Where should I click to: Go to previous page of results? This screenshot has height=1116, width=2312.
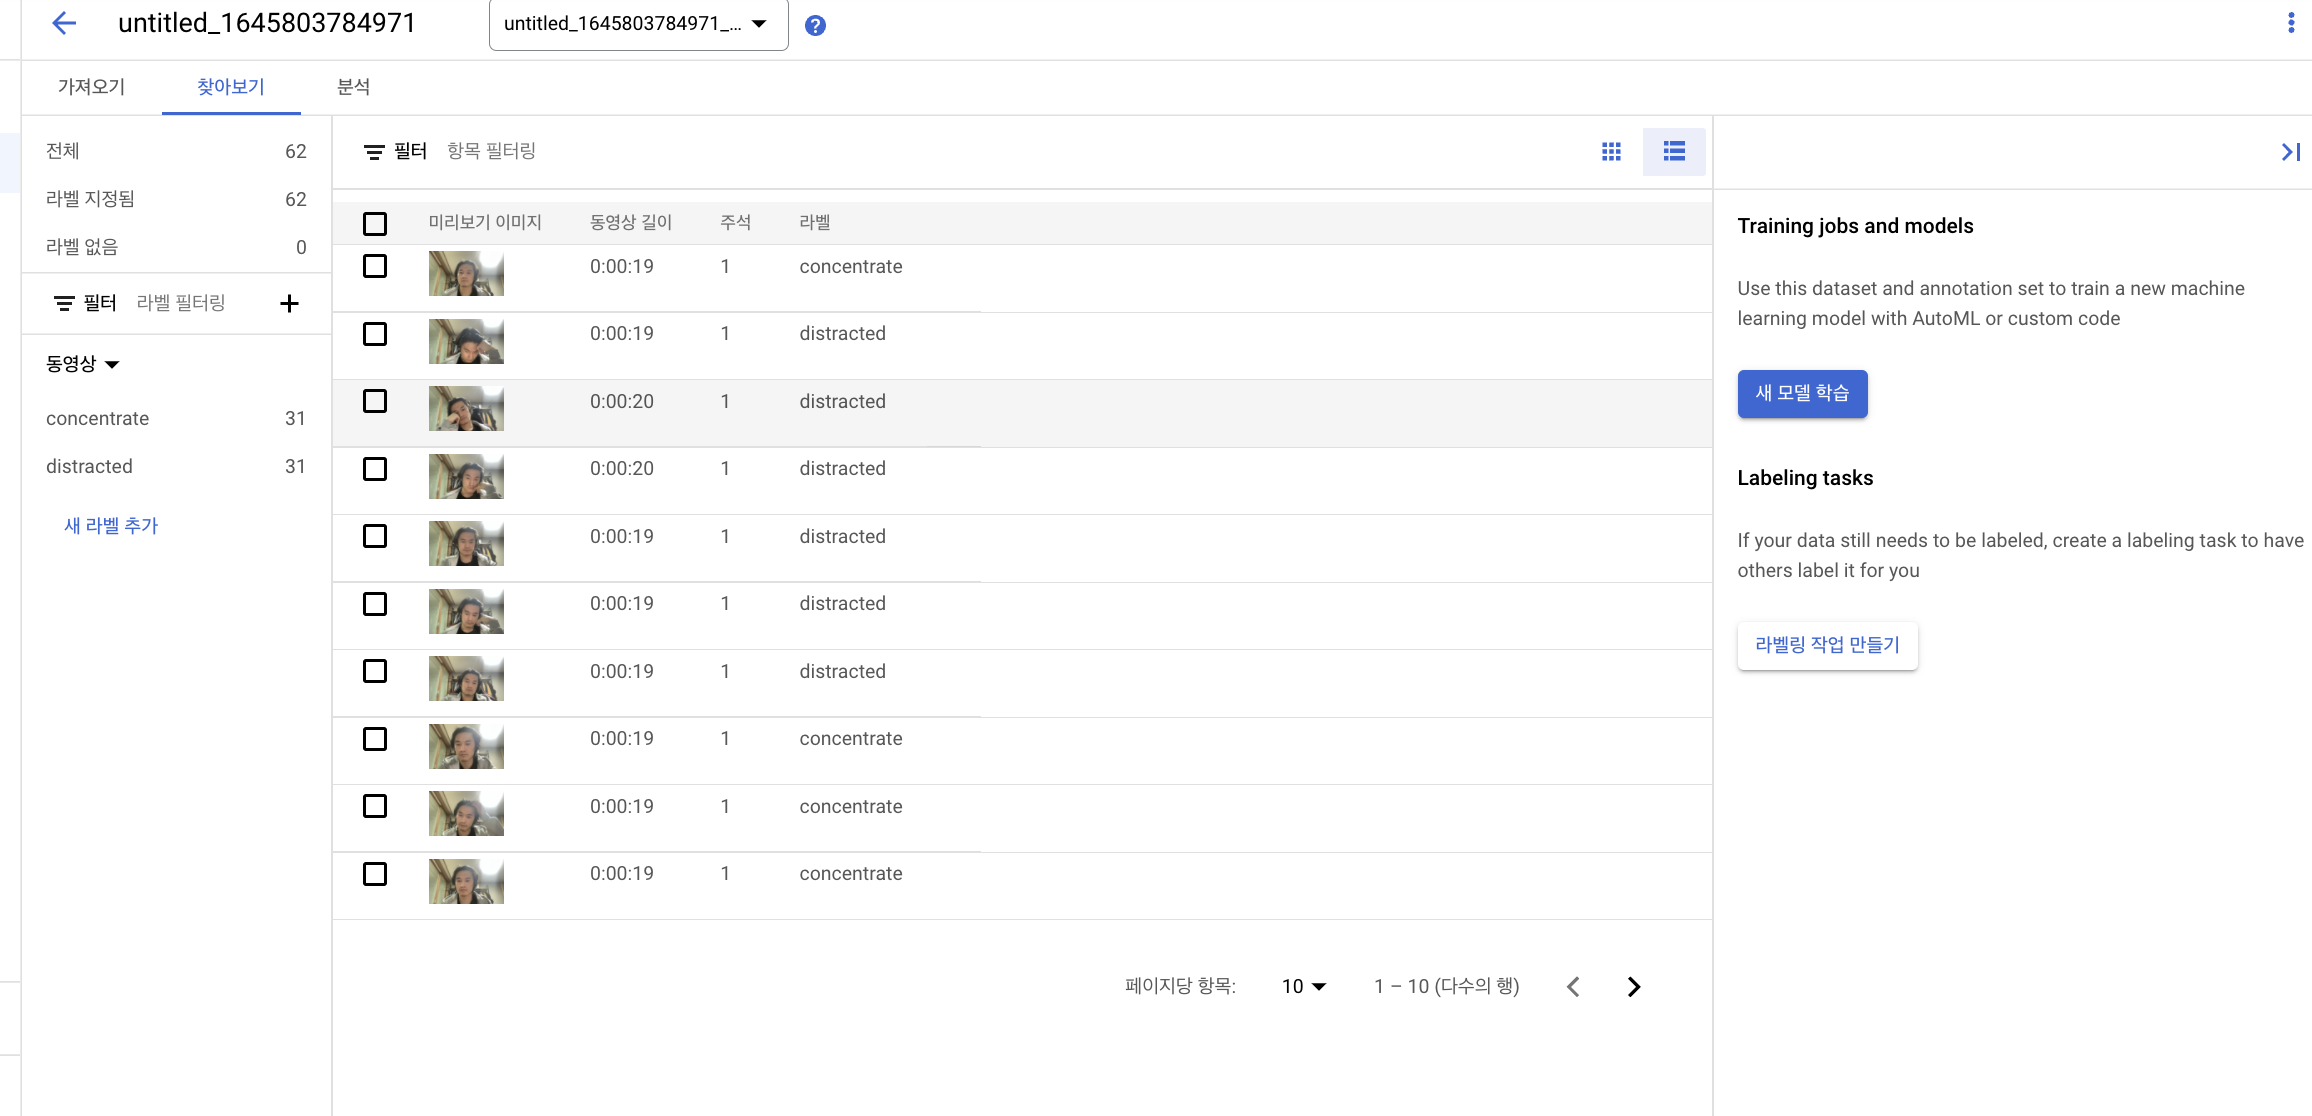click(1573, 987)
